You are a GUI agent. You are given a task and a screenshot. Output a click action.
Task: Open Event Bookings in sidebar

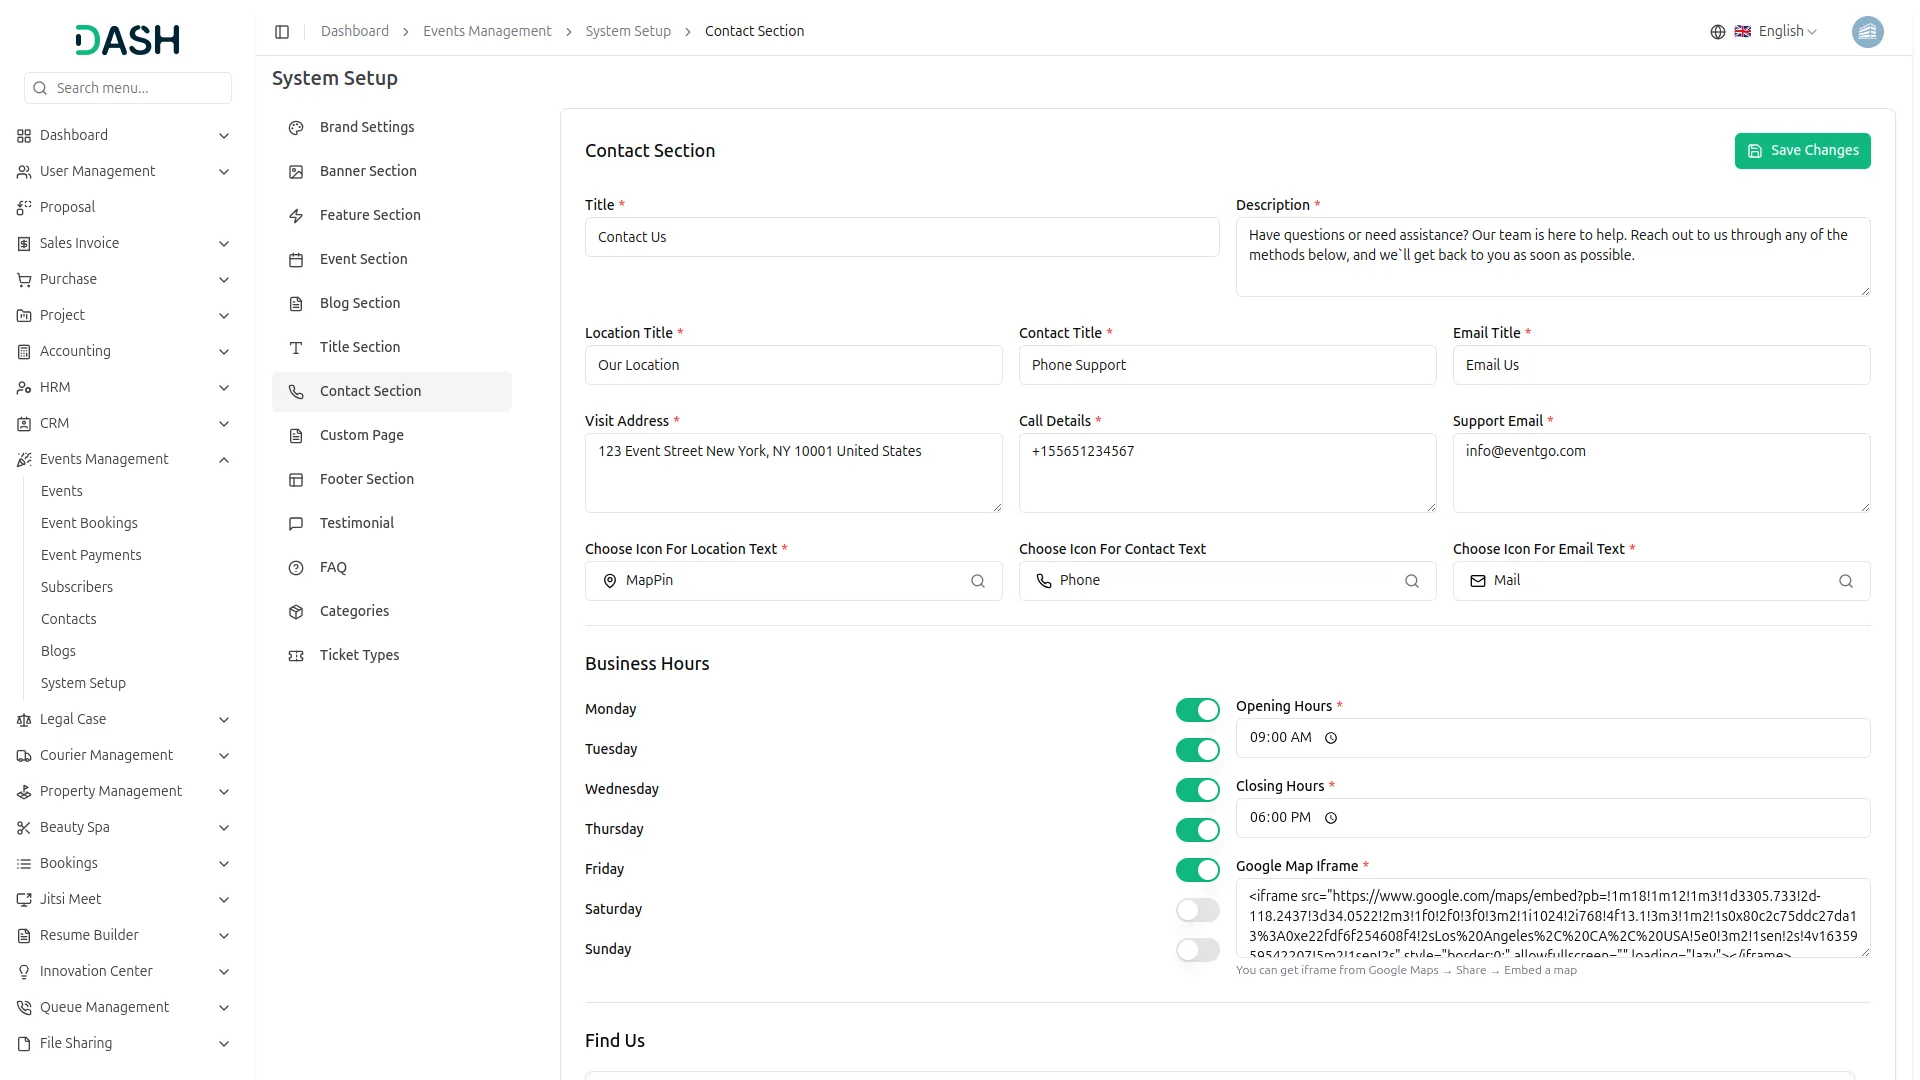point(89,523)
